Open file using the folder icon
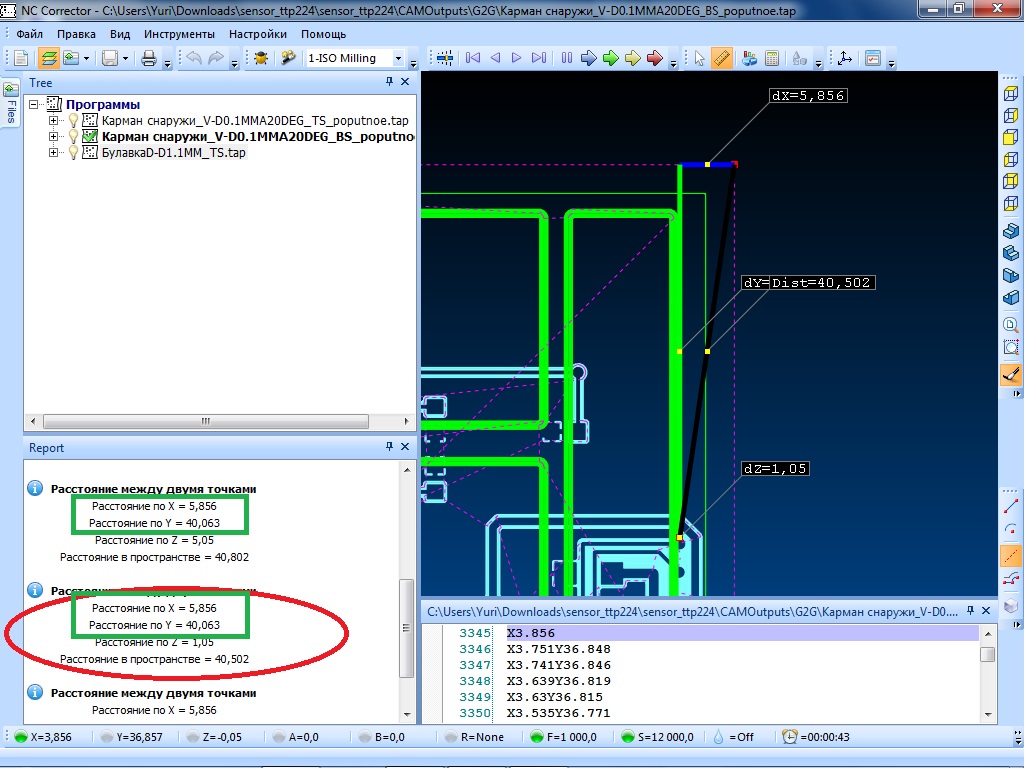1032x774 pixels. coord(70,59)
